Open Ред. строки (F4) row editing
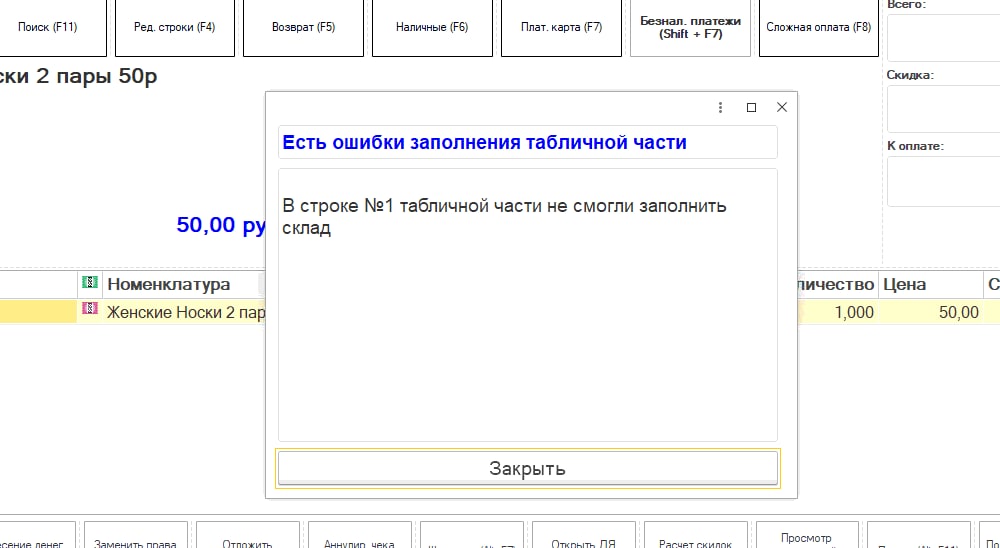The height and width of the screenshot is (548, 1000). (175, 27)
